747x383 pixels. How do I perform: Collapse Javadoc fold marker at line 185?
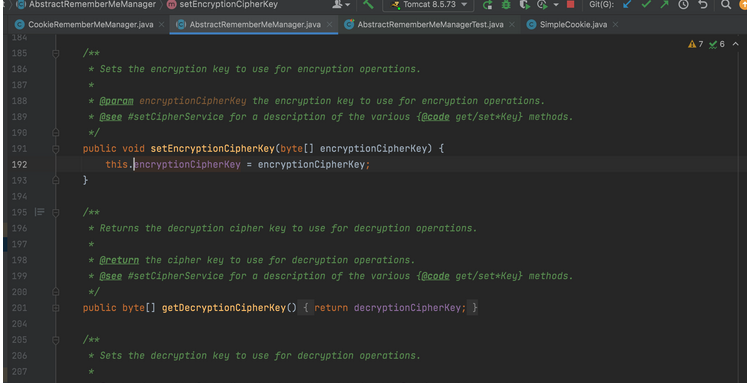(x=56, y=53)
